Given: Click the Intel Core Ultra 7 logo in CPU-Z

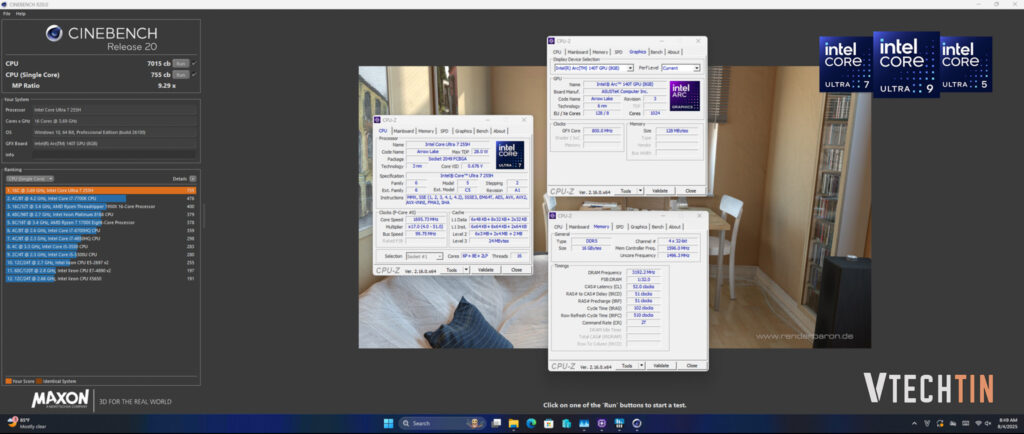Looking at the screenshot, I should [x=509, y=155].
